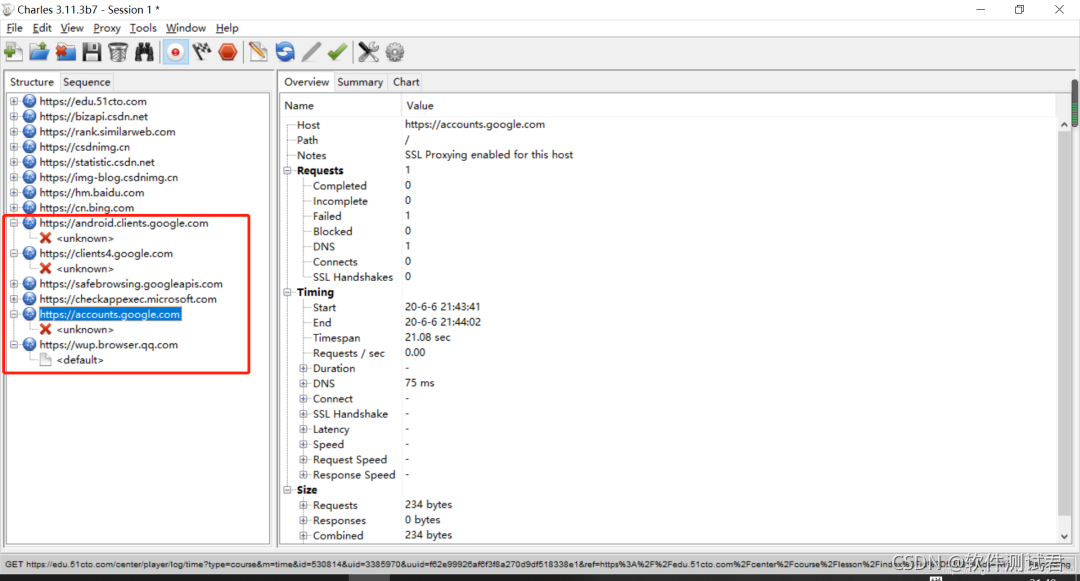Switch to the Sequence tab
The height and width of the screenshot is (581, 1080).
pyautogui.click(x=87, y=82)
